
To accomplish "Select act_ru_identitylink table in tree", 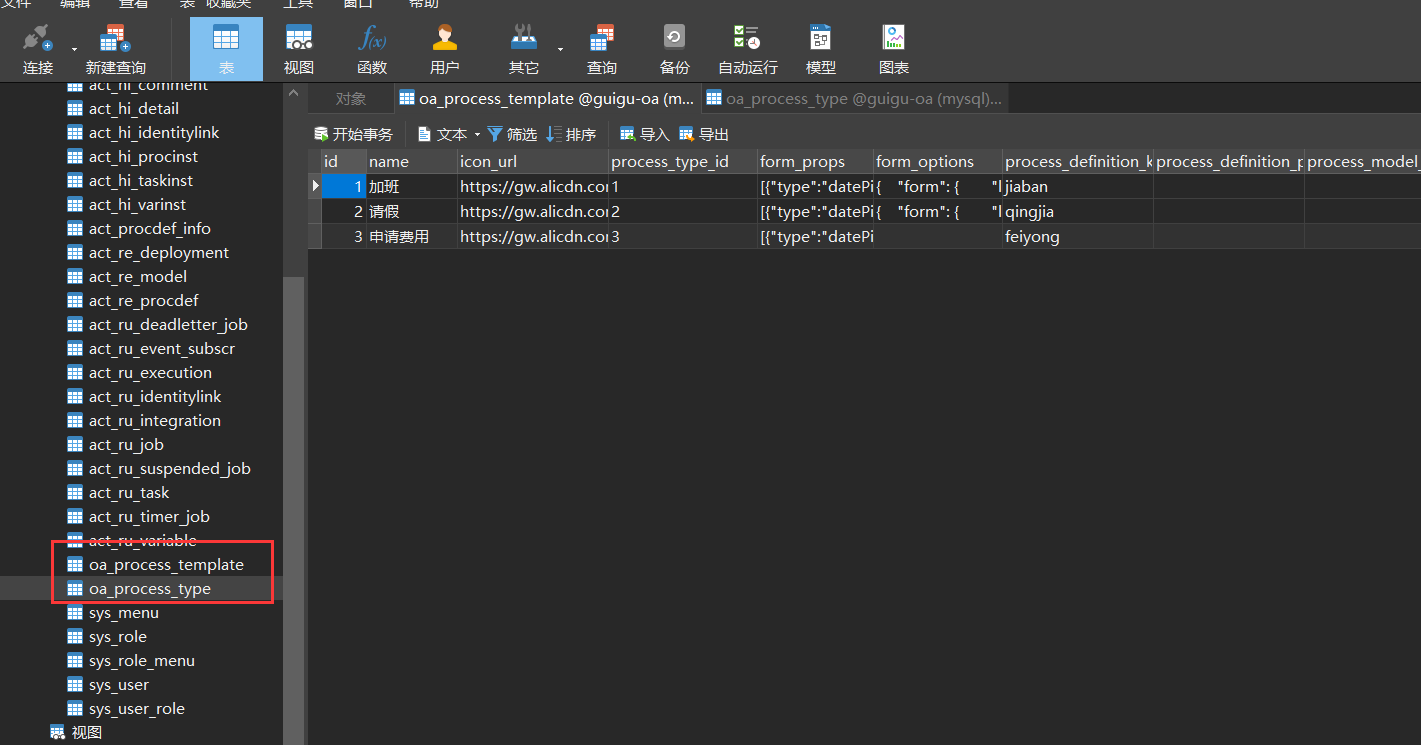I will click(x=154, y=396).
